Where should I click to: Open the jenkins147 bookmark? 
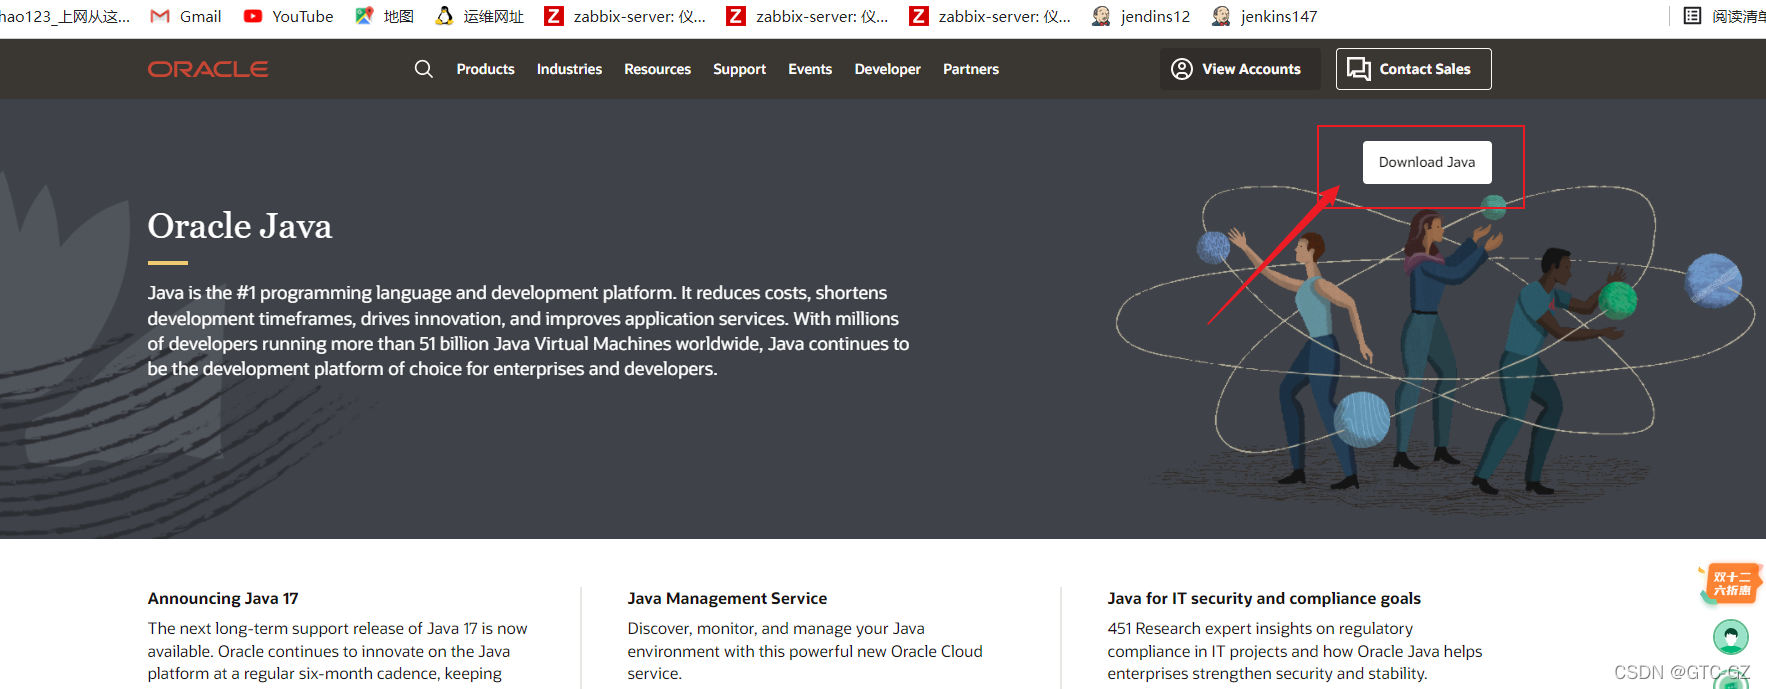1265,16
